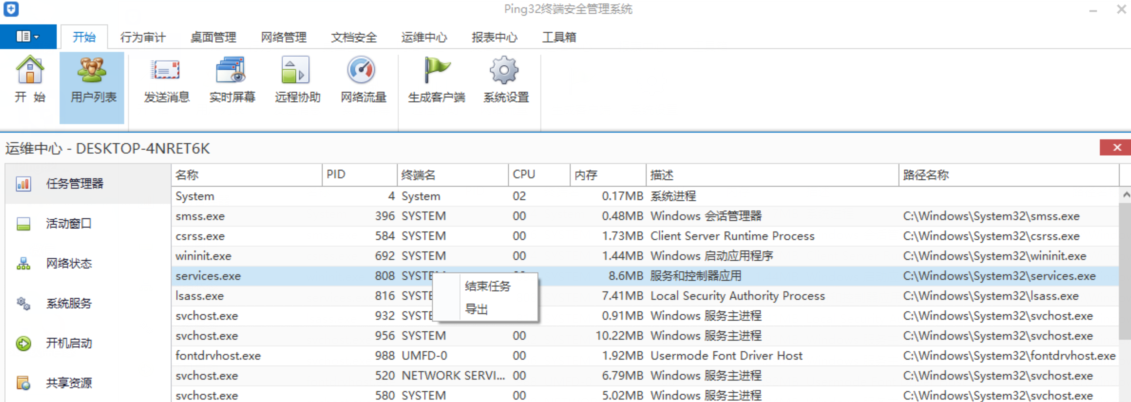Image resolution: width=1131 pixels, height=402 pixels.
Task: Select the svchost.exe row with PID 580
Action: point(645,395)
